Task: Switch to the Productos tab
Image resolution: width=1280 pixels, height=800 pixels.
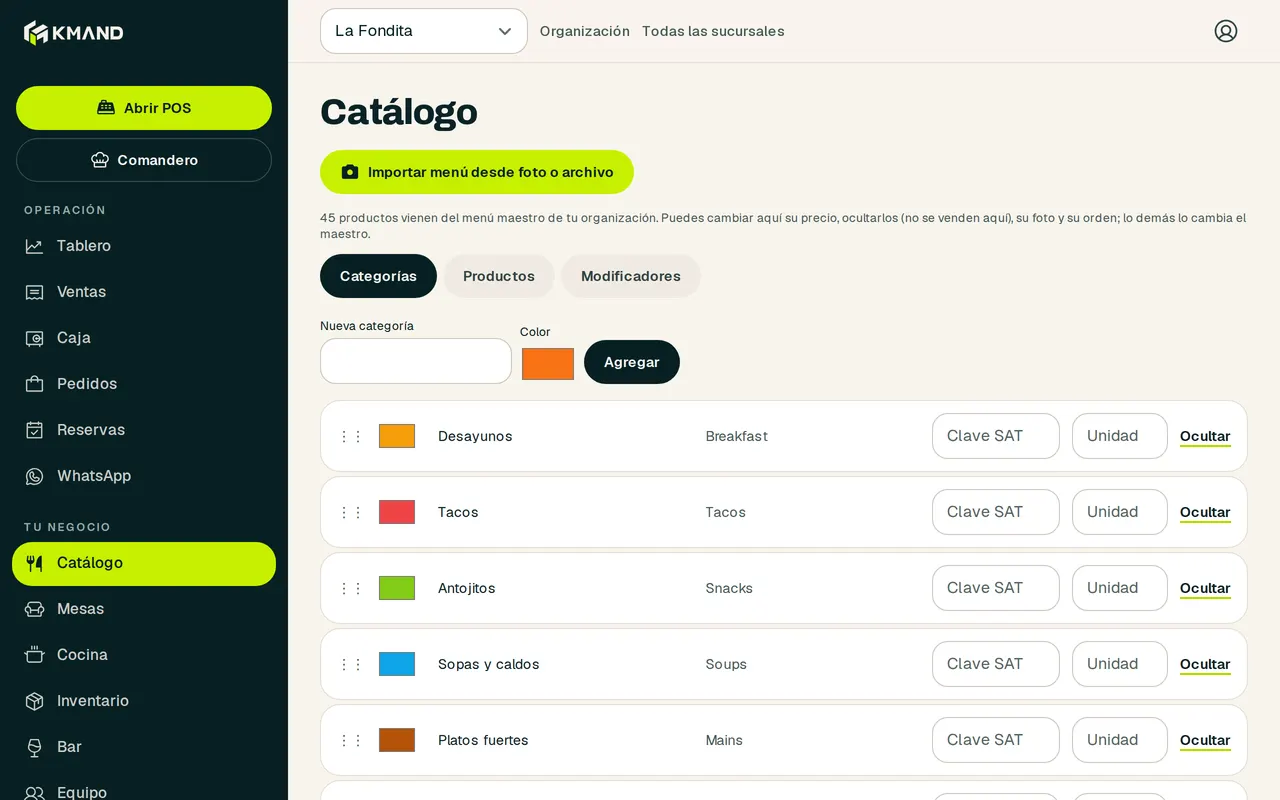Action: tap(499, 276)
